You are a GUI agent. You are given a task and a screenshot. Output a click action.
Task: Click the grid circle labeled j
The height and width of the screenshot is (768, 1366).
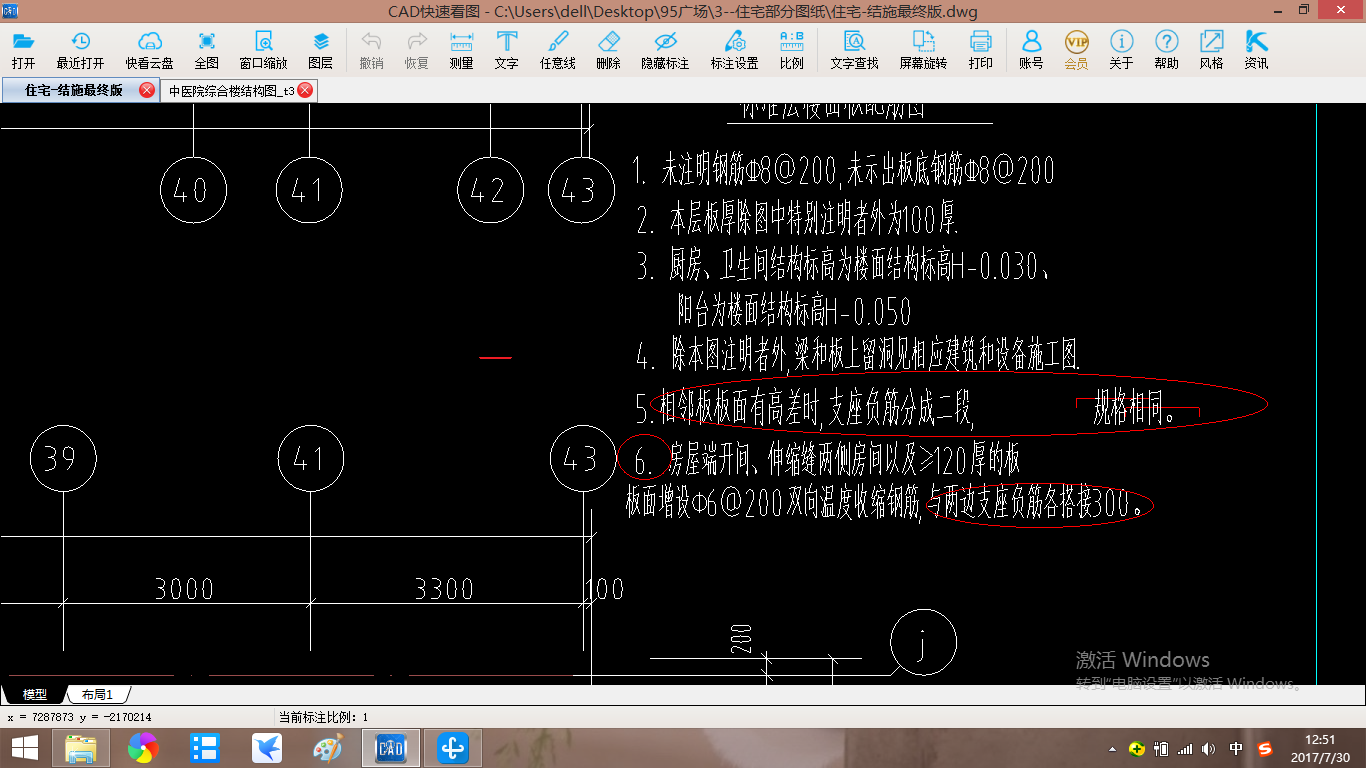(x=923, y=643)
